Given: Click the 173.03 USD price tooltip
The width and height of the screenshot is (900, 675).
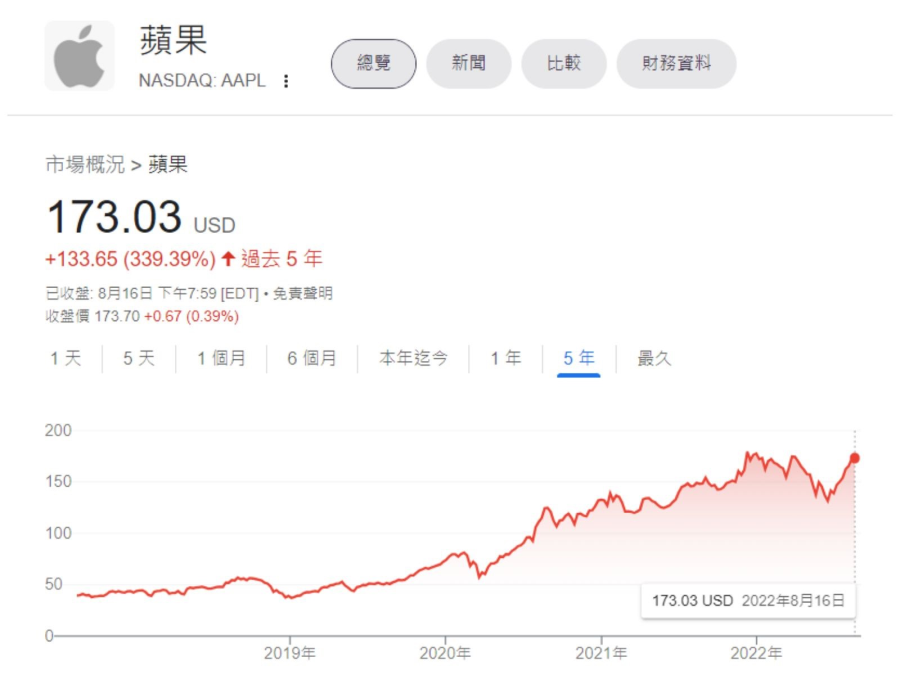Looking at the screenshot, I should [x=748, y=601].
